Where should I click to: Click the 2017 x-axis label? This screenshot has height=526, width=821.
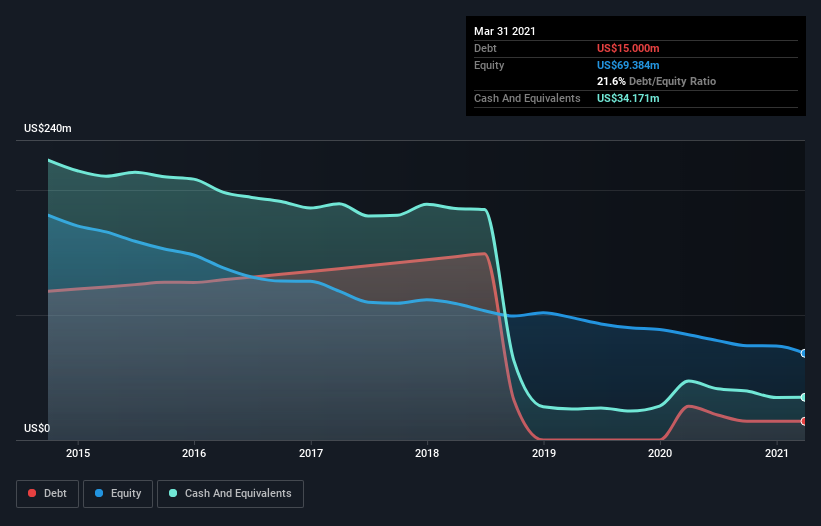[x=311, y=453]
